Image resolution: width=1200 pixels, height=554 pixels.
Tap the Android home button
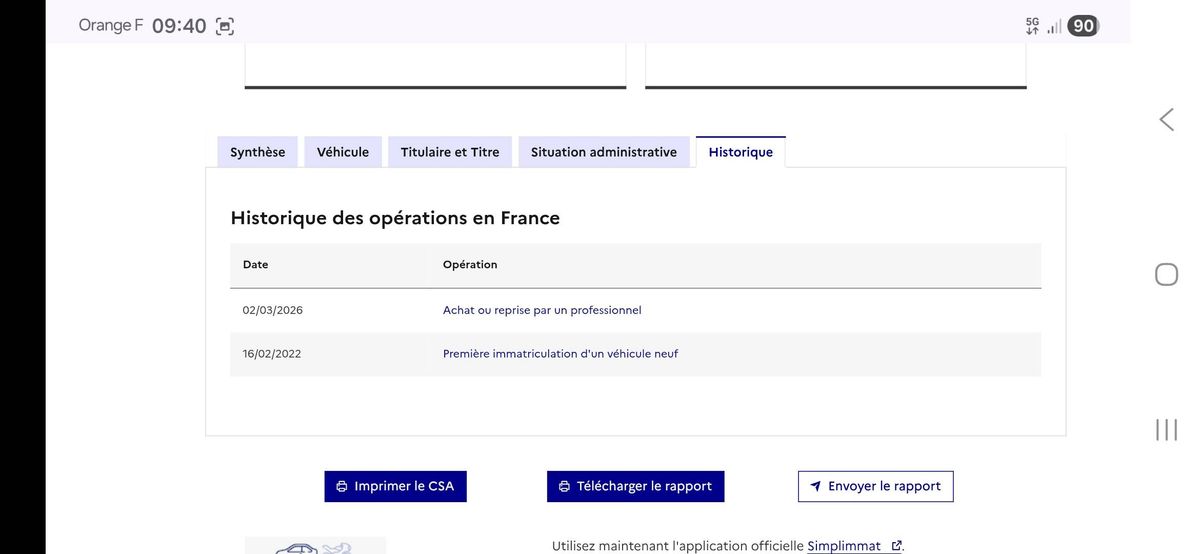click(x=1166, y=274)
